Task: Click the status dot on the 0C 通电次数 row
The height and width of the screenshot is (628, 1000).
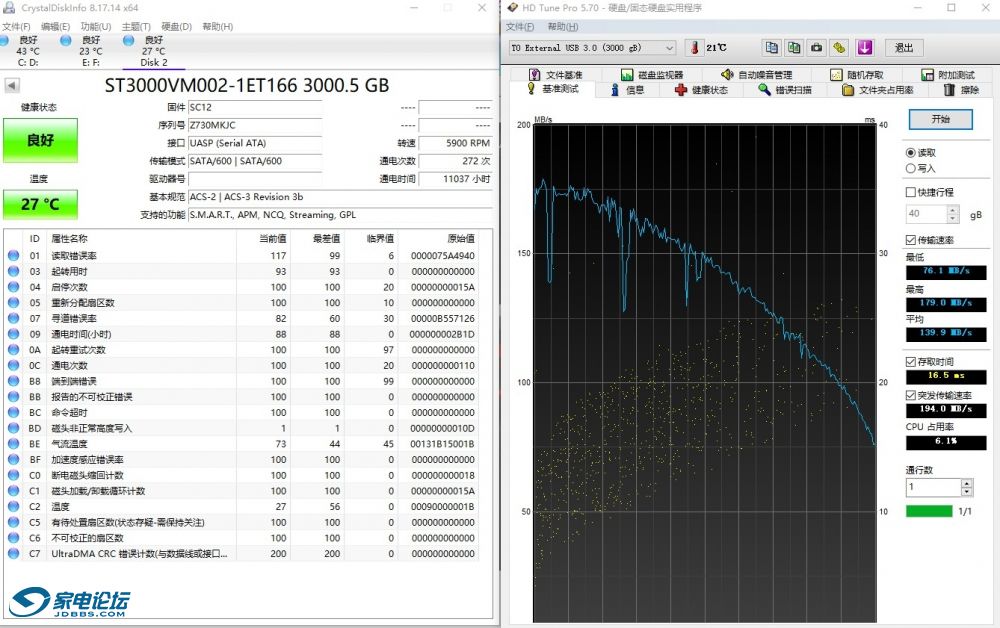Action: tap(13, 365)
